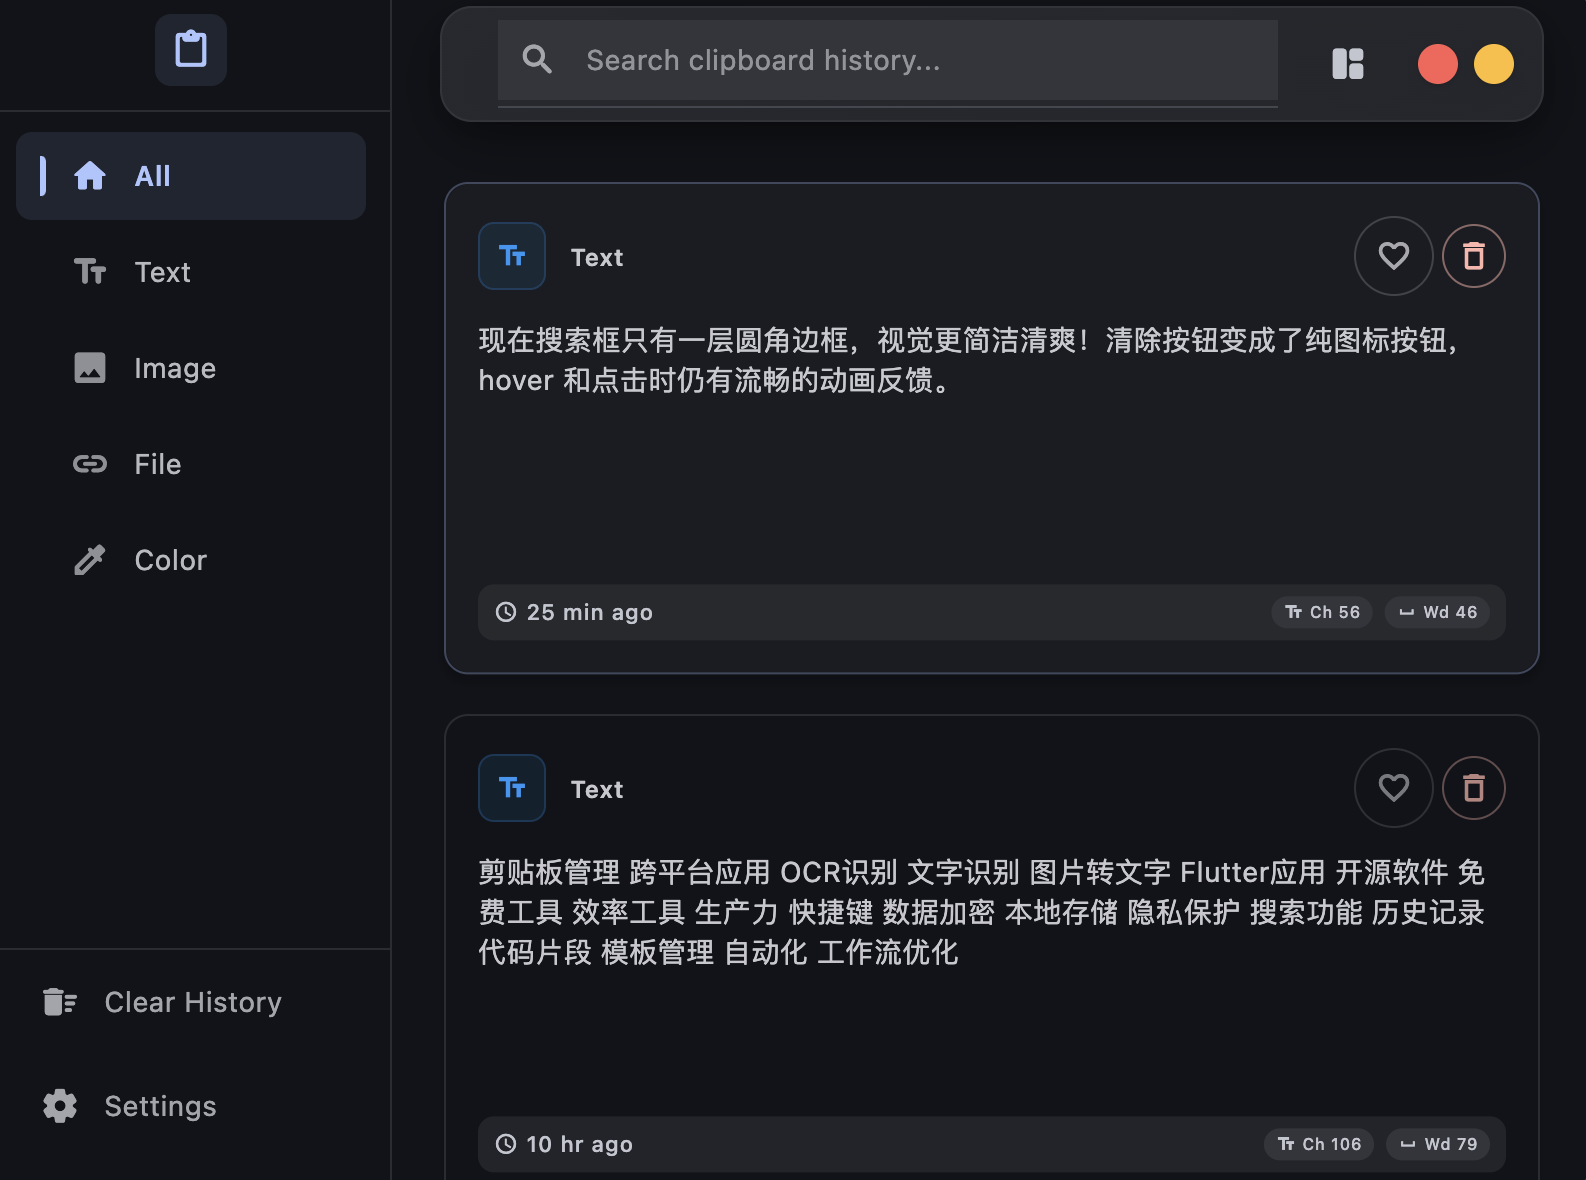Select the hover animation text content
The image size is (1586, 1180).
(x=968, y=360)
